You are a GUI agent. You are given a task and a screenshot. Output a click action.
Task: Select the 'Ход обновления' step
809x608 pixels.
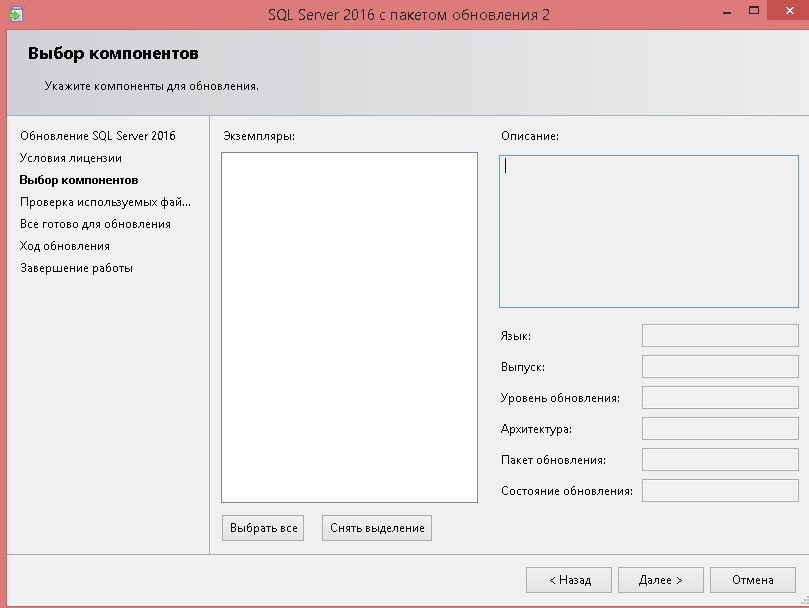64,246
